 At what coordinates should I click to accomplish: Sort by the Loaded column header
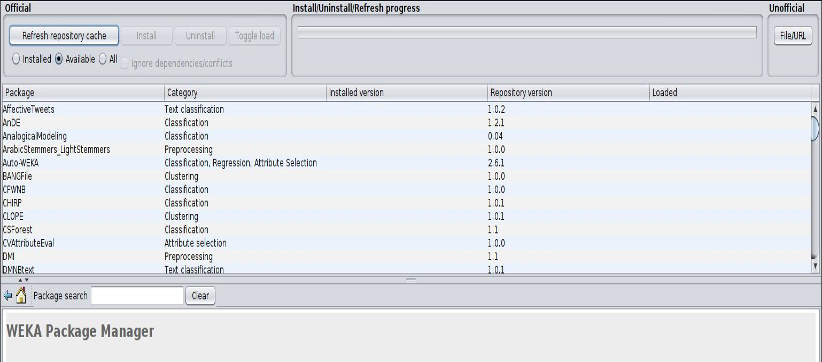click(x=730, y=93)
